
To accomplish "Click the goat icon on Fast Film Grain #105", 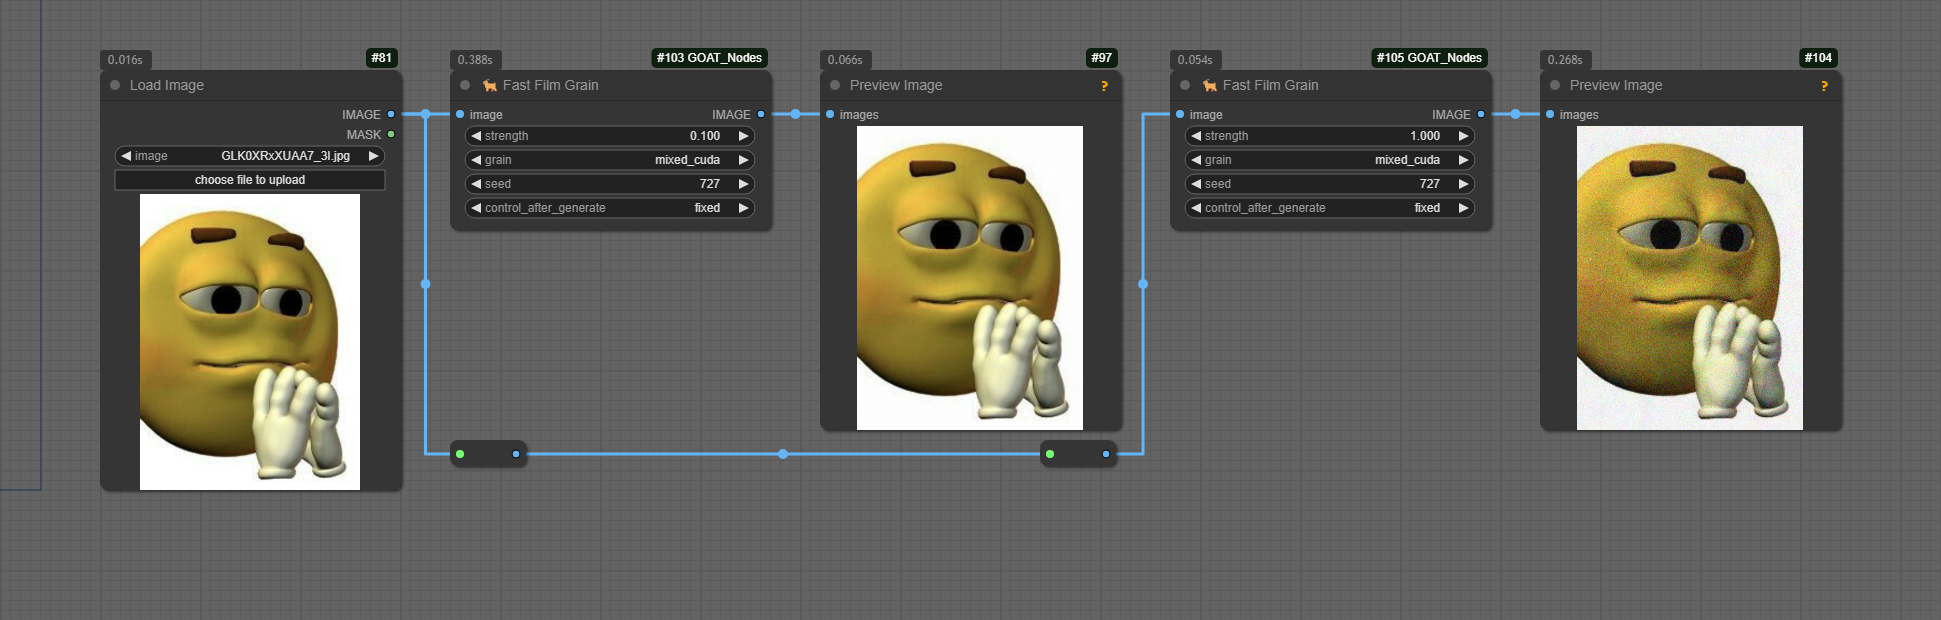I will point(1210,86).
